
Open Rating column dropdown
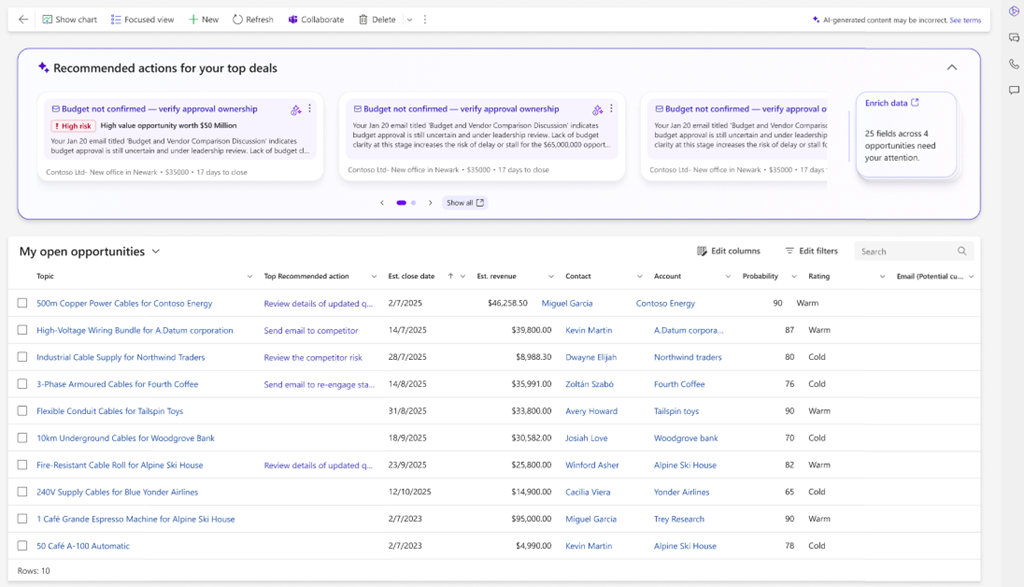pyautogui.click(x=882, y=277)
